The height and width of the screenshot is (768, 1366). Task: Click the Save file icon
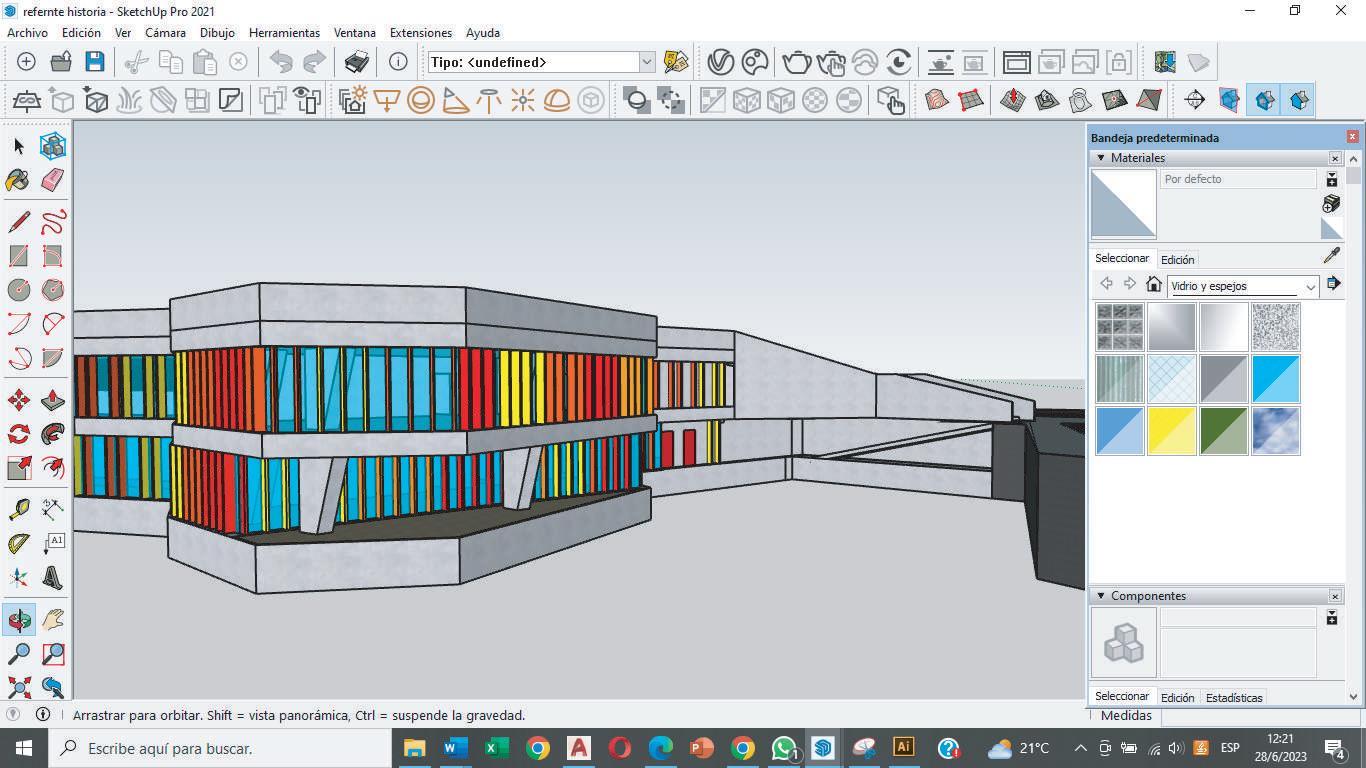click(x=94, y=62)
